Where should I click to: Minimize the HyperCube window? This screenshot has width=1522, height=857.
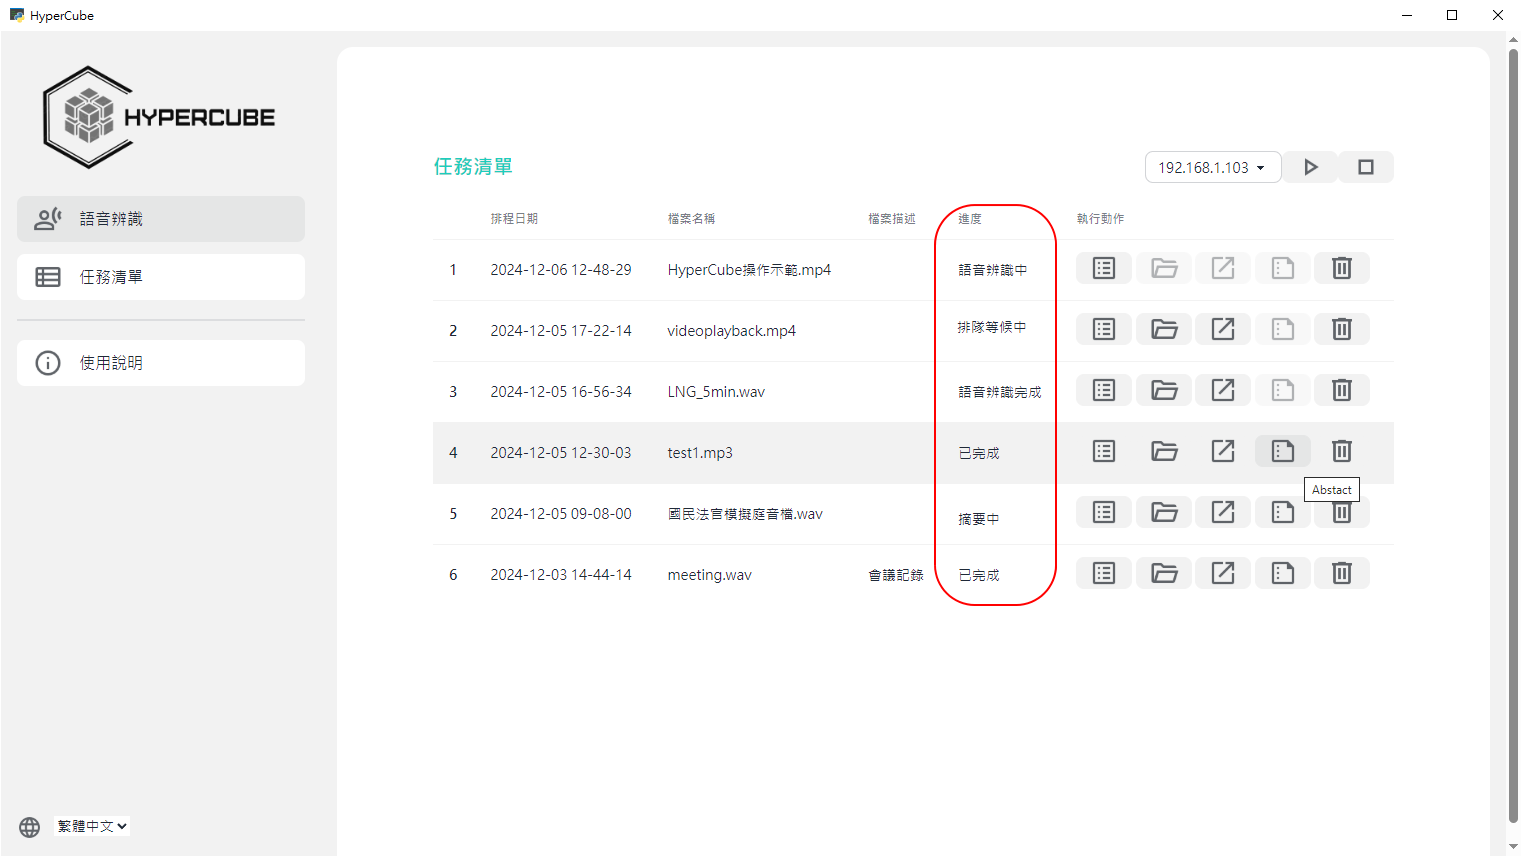point(1407,15)
